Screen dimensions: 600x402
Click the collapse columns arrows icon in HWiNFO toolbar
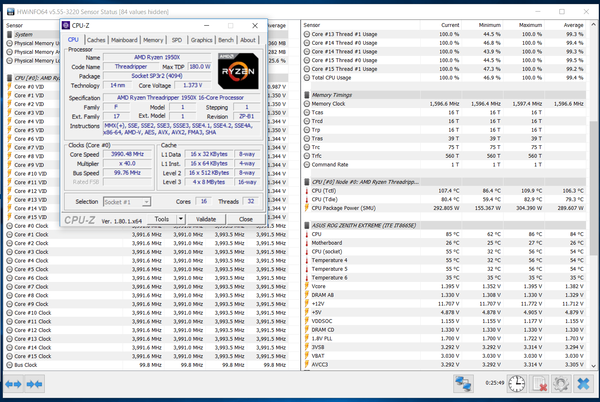pos(34,384)
